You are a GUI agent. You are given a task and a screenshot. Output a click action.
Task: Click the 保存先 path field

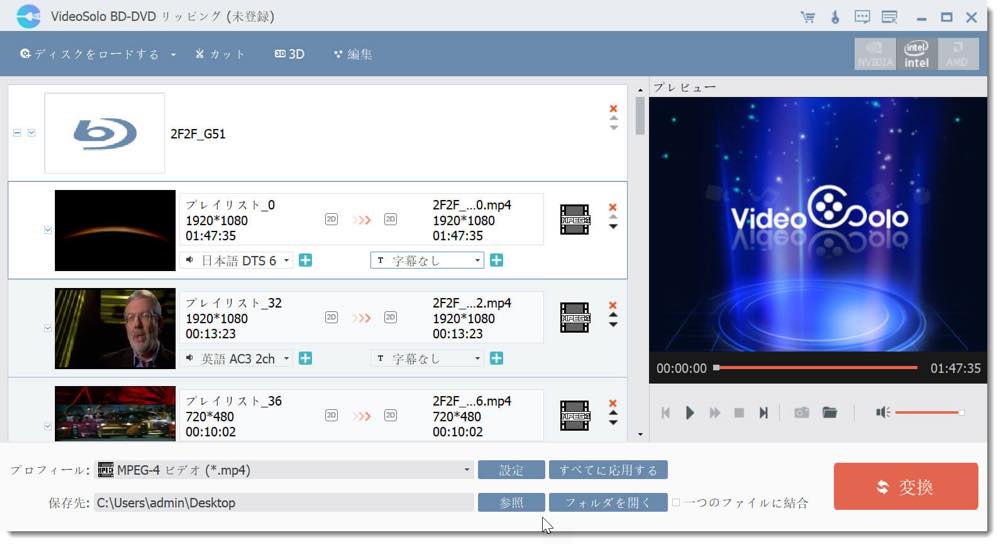point(284,503)
